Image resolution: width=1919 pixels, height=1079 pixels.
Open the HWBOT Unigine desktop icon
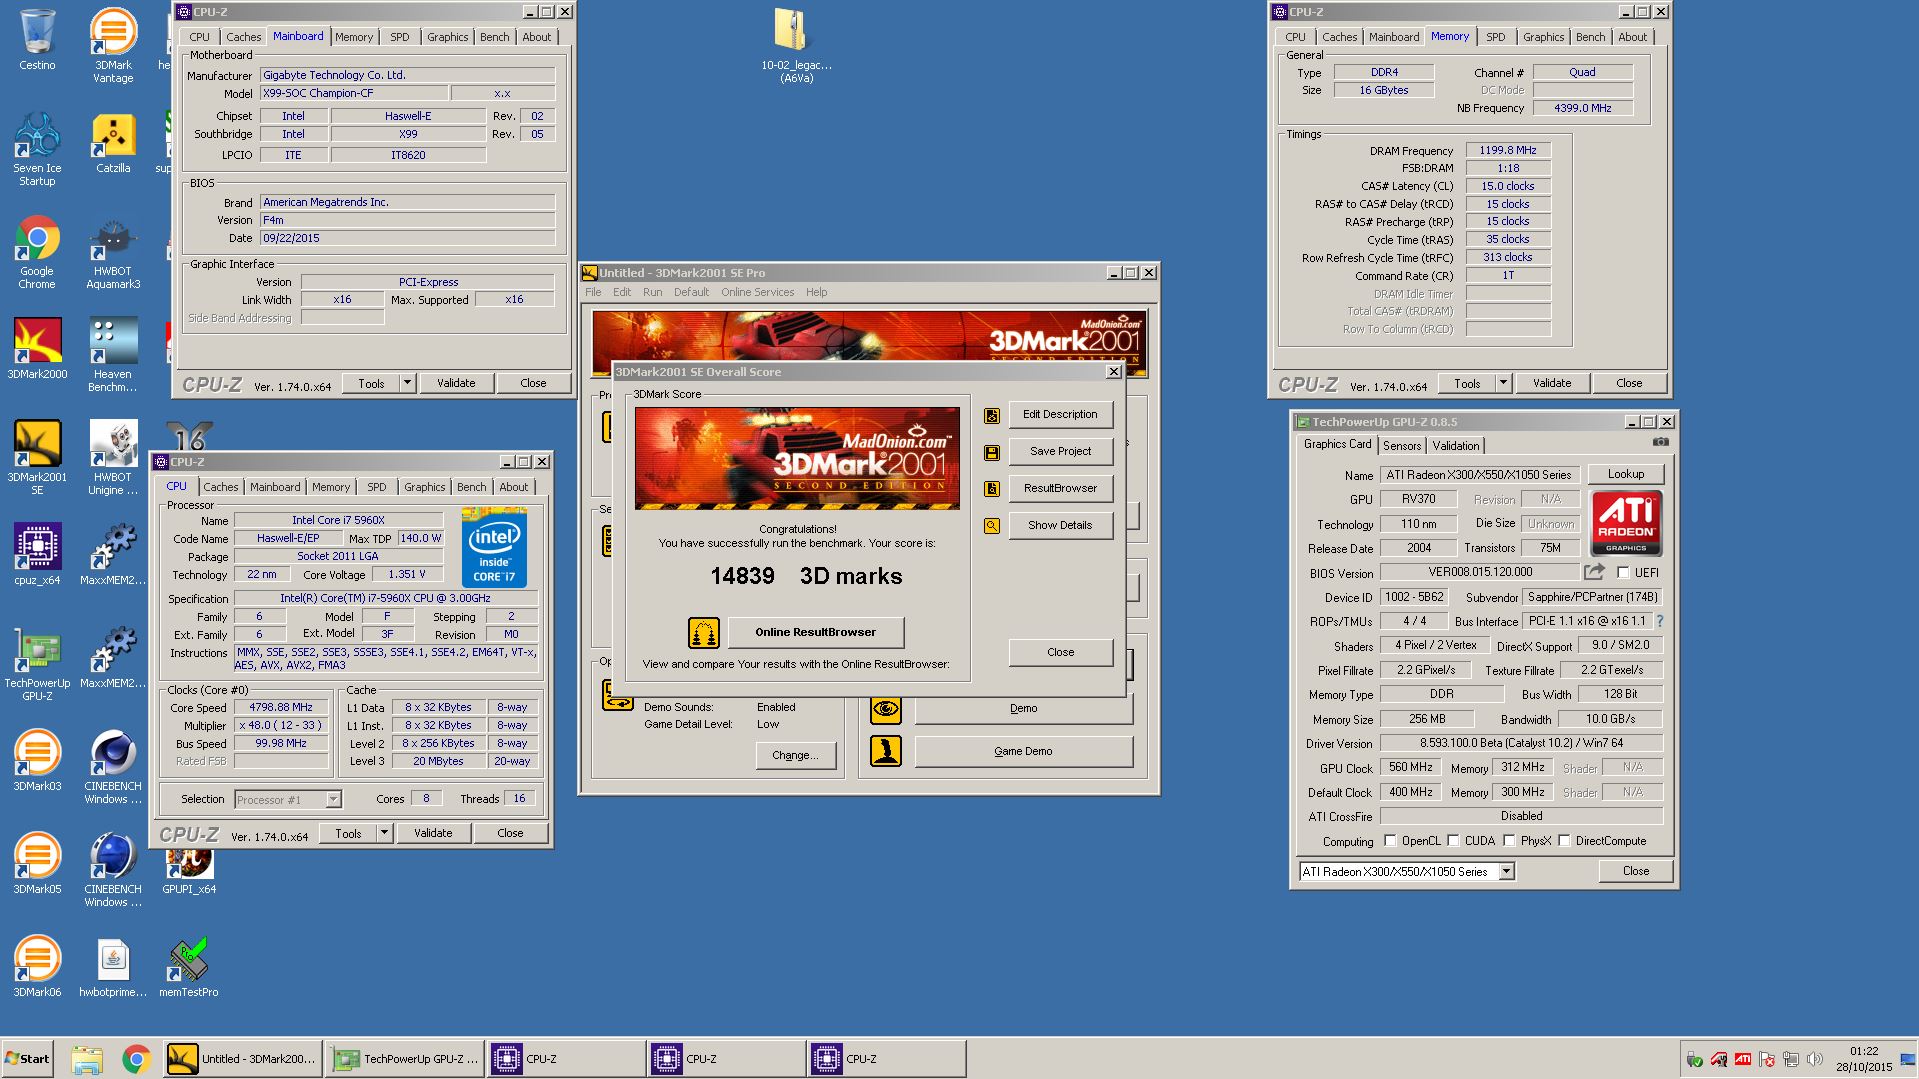click(113, 458)
